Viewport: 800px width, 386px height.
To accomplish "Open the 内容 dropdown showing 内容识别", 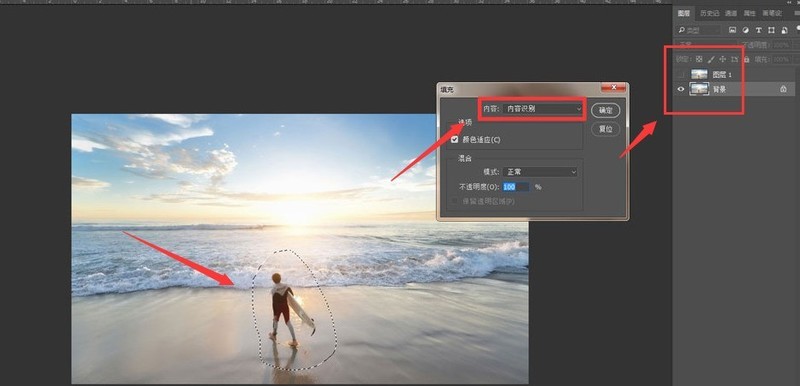I will click(542, 109).
